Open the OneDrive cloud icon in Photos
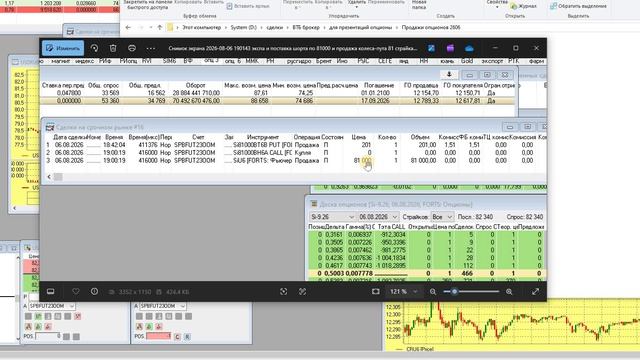Screen dimensions: 640x360 pyautogui.click(x=469, y=48)
